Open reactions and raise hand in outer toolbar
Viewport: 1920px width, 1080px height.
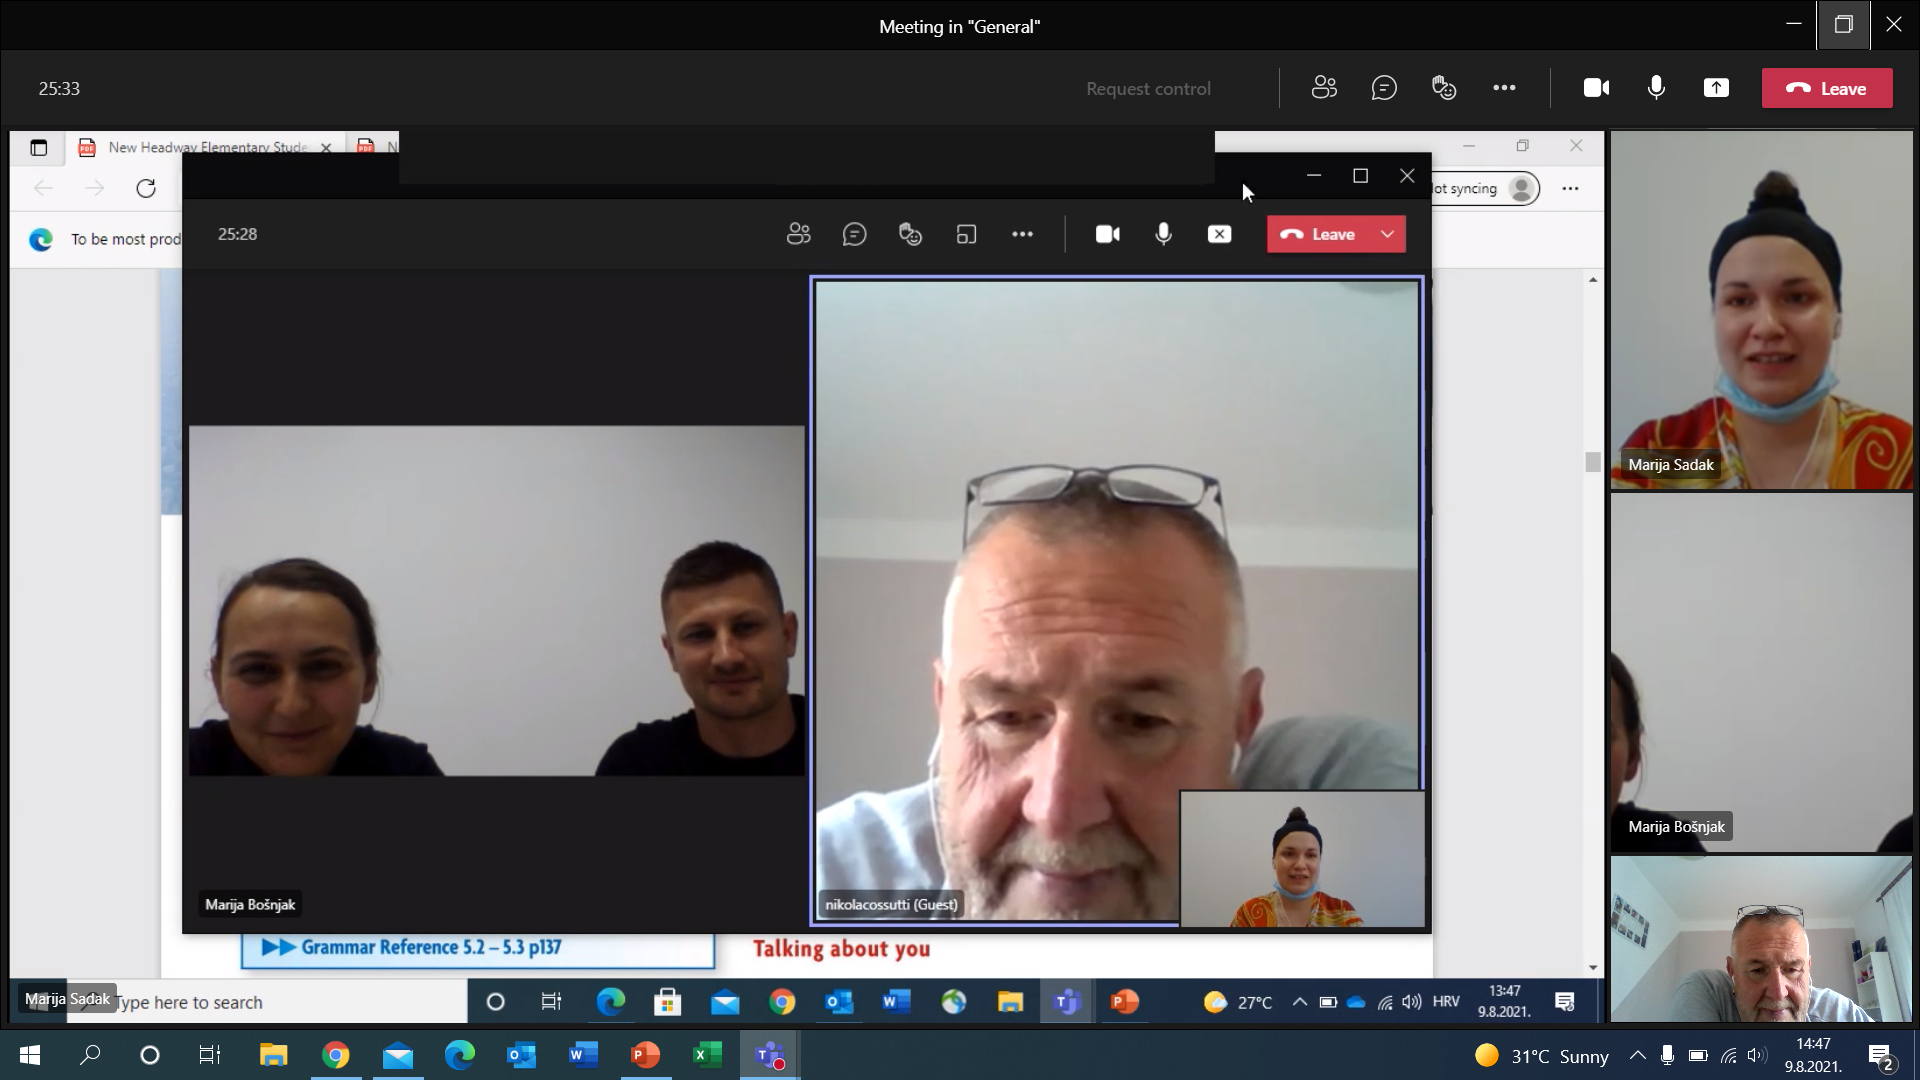point(1444,88)
